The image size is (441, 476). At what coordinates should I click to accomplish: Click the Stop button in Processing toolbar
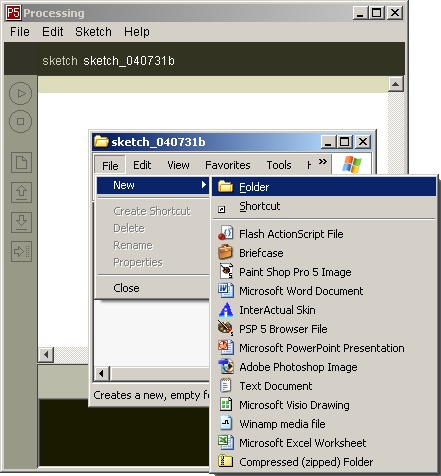coord(20,121)
